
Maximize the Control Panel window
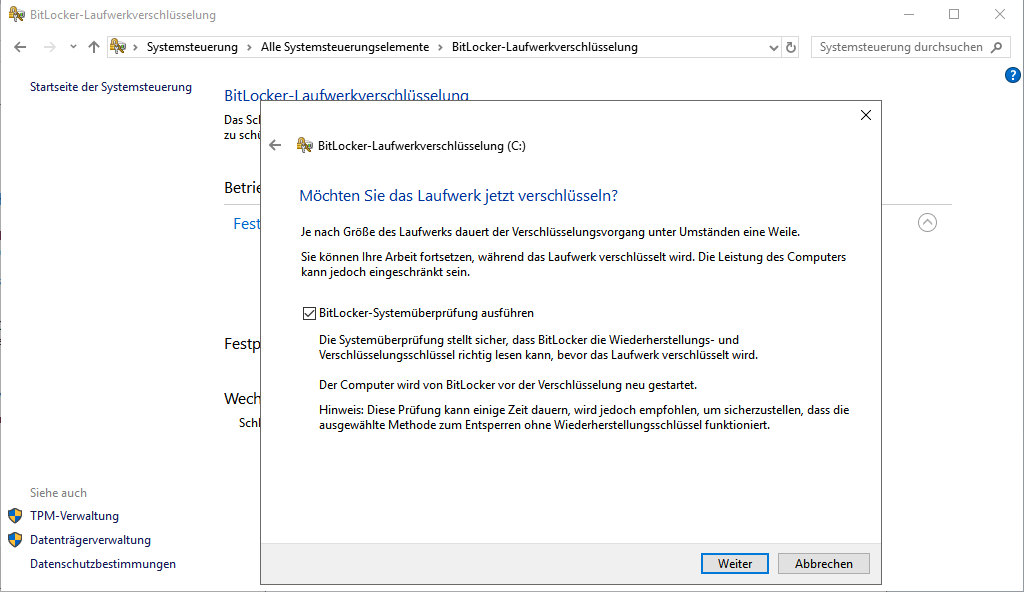954,14
